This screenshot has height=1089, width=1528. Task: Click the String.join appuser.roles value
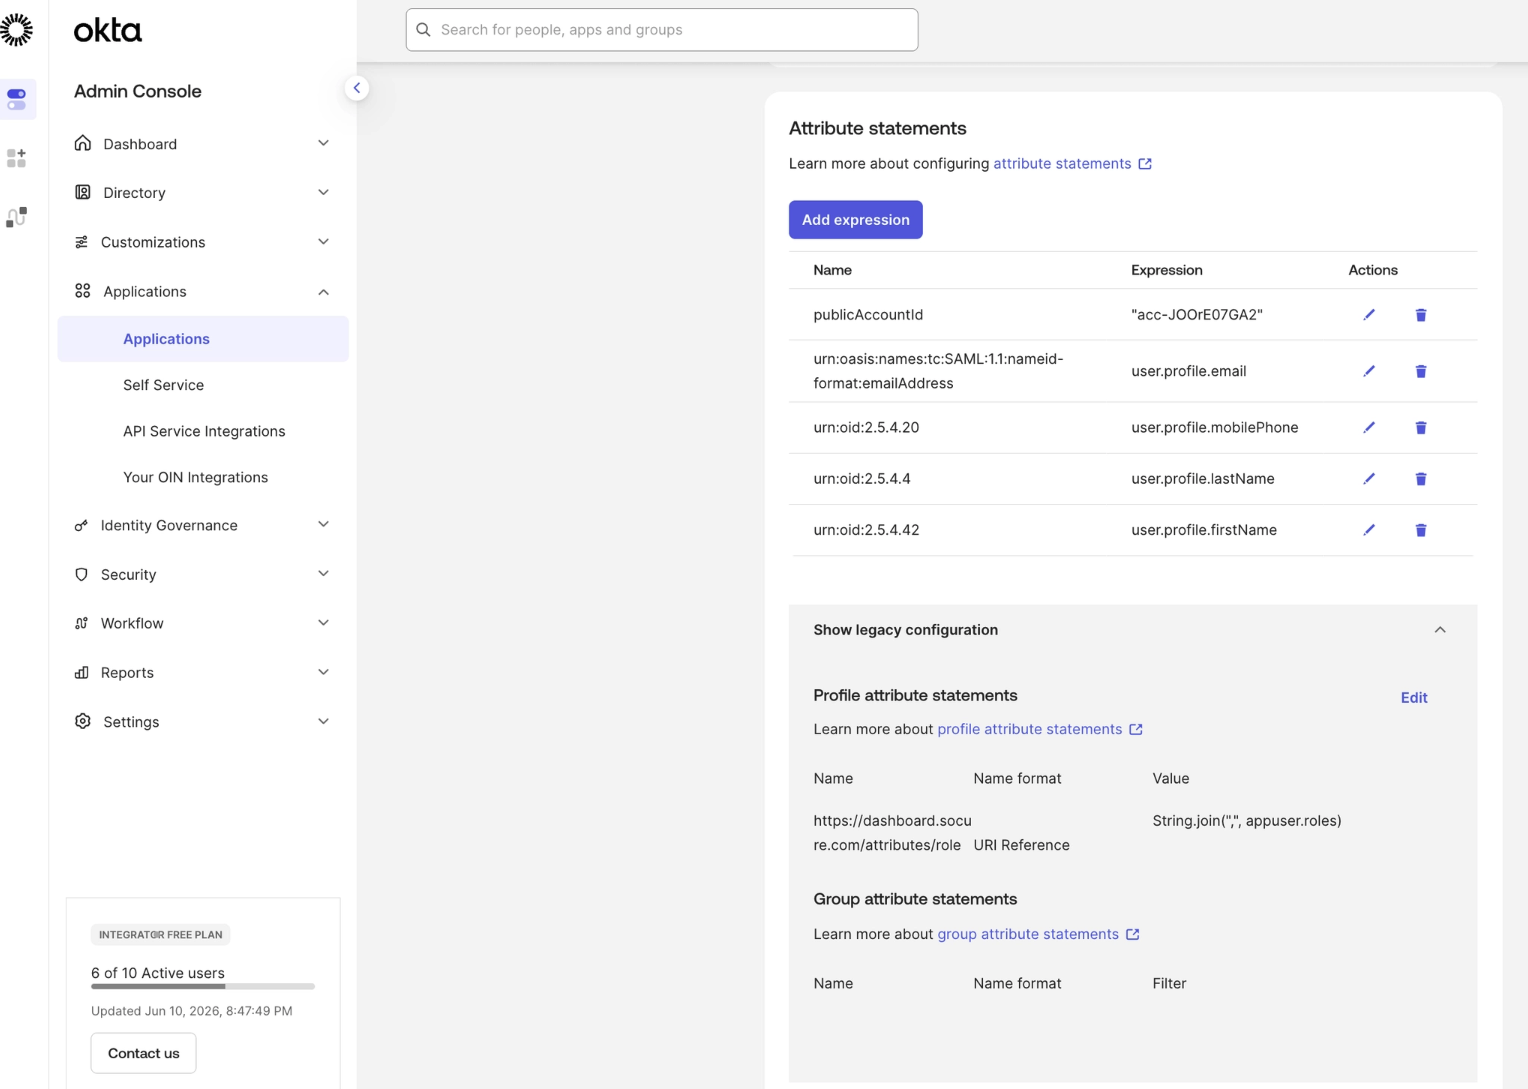click(1247, 821)
